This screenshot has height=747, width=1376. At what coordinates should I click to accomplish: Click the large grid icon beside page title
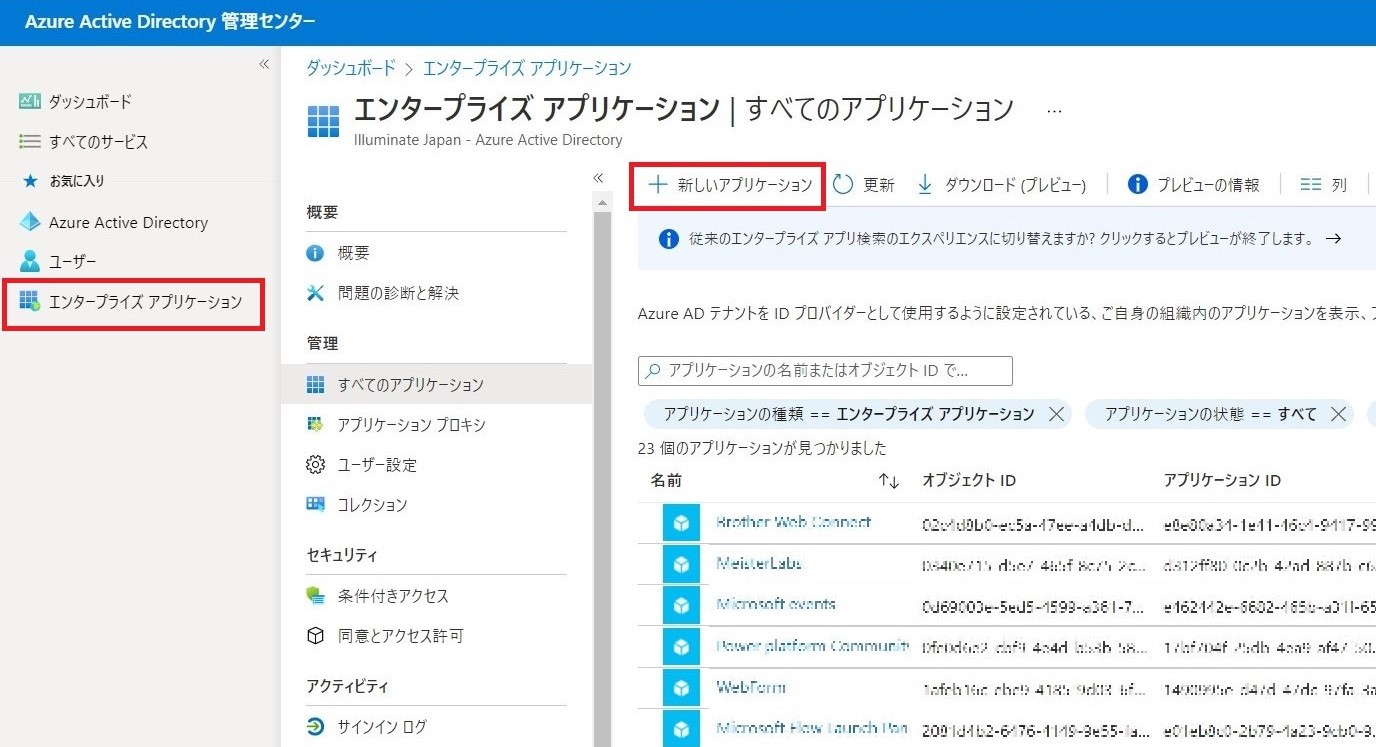(x=323, y=121)
